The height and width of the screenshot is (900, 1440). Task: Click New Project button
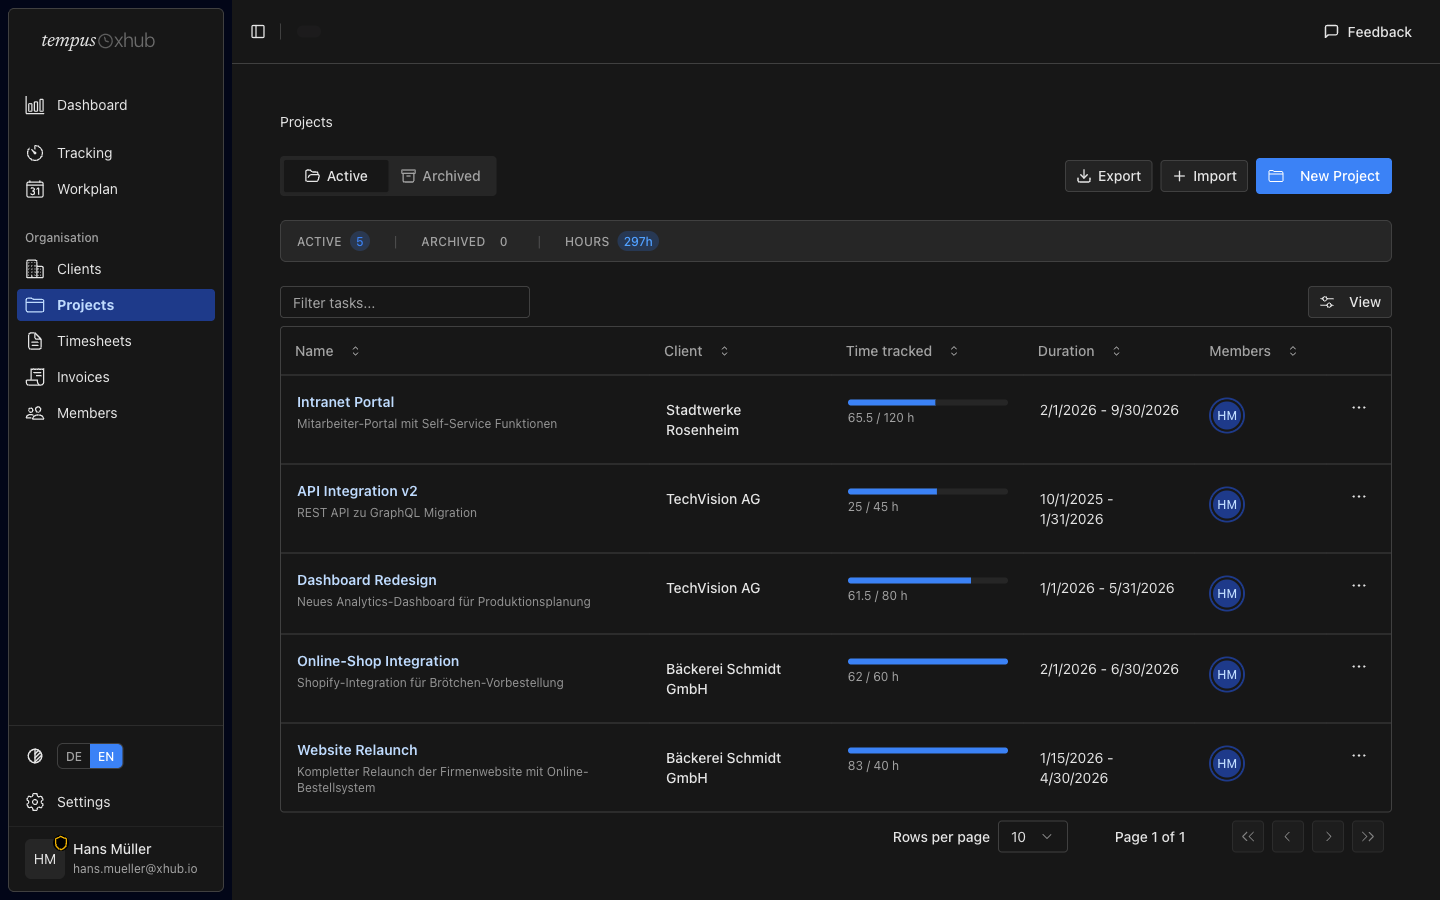[x=1323, y=176]
